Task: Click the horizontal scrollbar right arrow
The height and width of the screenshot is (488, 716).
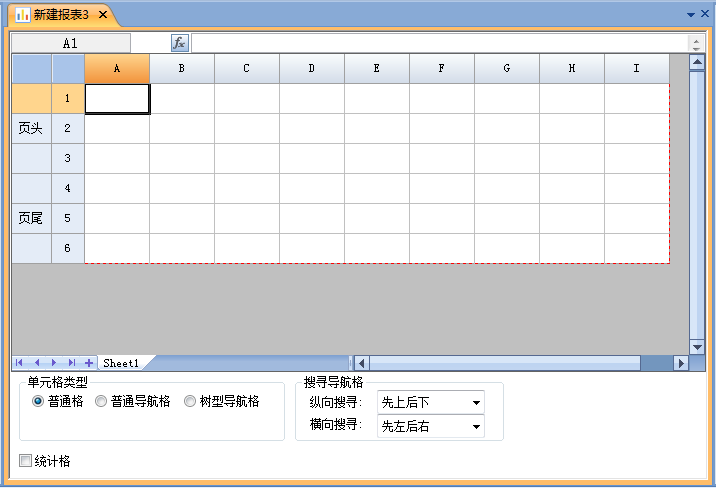Action: click(682, 363)
